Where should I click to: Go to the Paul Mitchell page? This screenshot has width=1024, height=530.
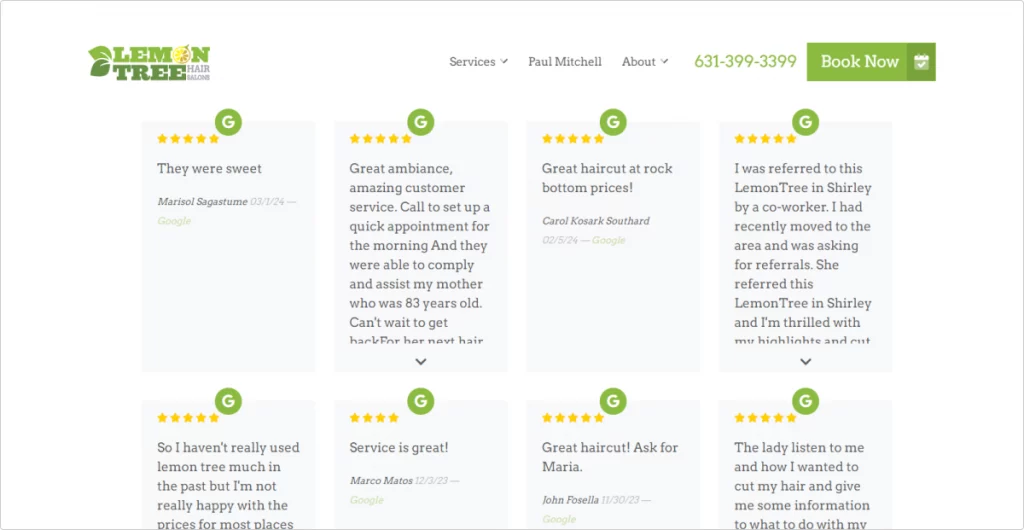(565, 62)
